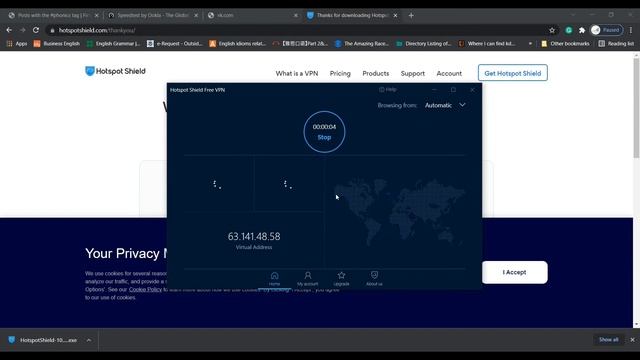The height and width of the screenshot is (360, 640).
Task: Open a new Chrome tab
Action: pos(411,16)
